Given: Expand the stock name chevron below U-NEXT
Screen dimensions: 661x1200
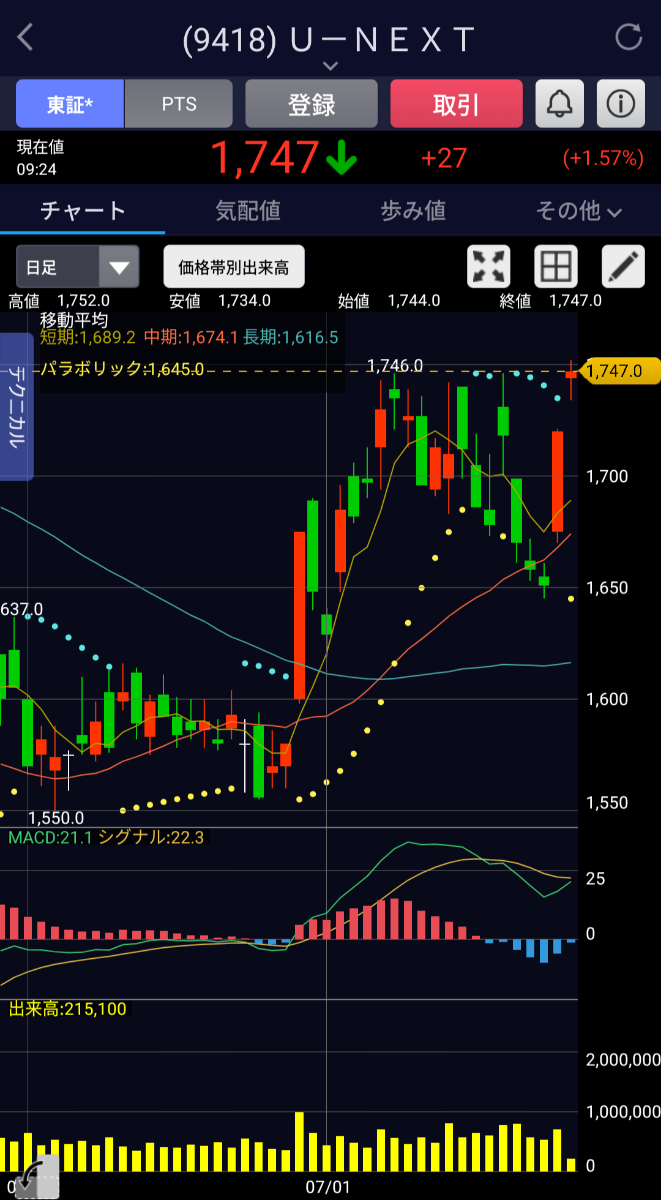Looking at the screenshot, I should click(x=331, y=66).
